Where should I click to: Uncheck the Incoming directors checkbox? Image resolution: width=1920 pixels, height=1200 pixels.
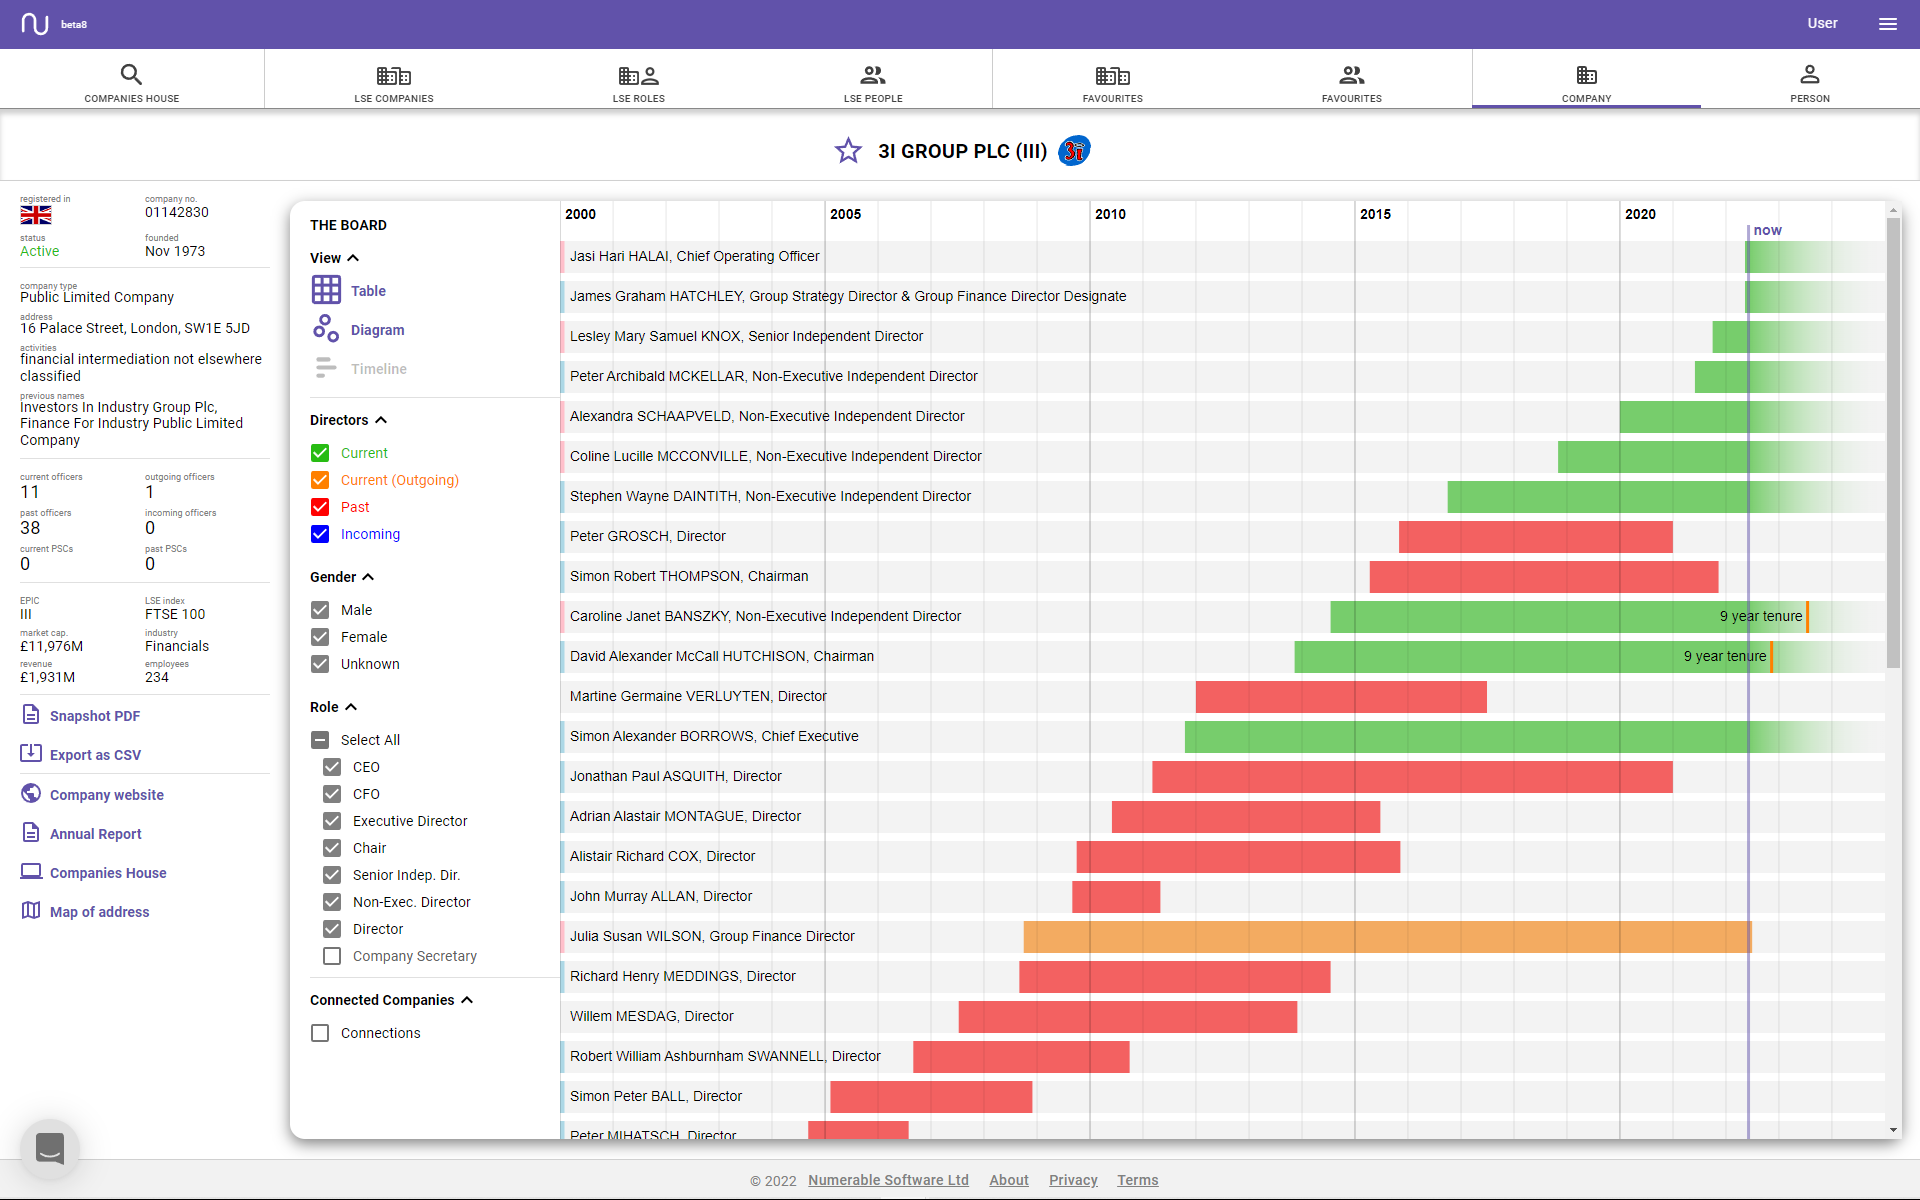click(320, 534)
